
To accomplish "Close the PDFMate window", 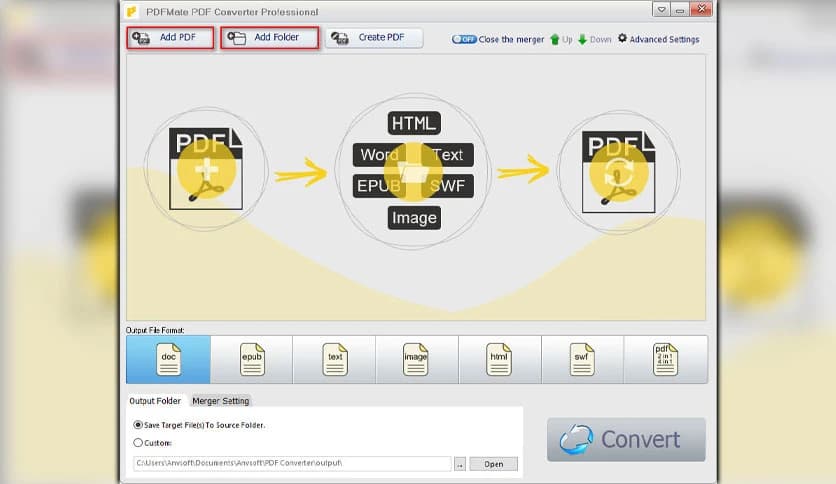I will pyautogui.click(x=701, y=9).
